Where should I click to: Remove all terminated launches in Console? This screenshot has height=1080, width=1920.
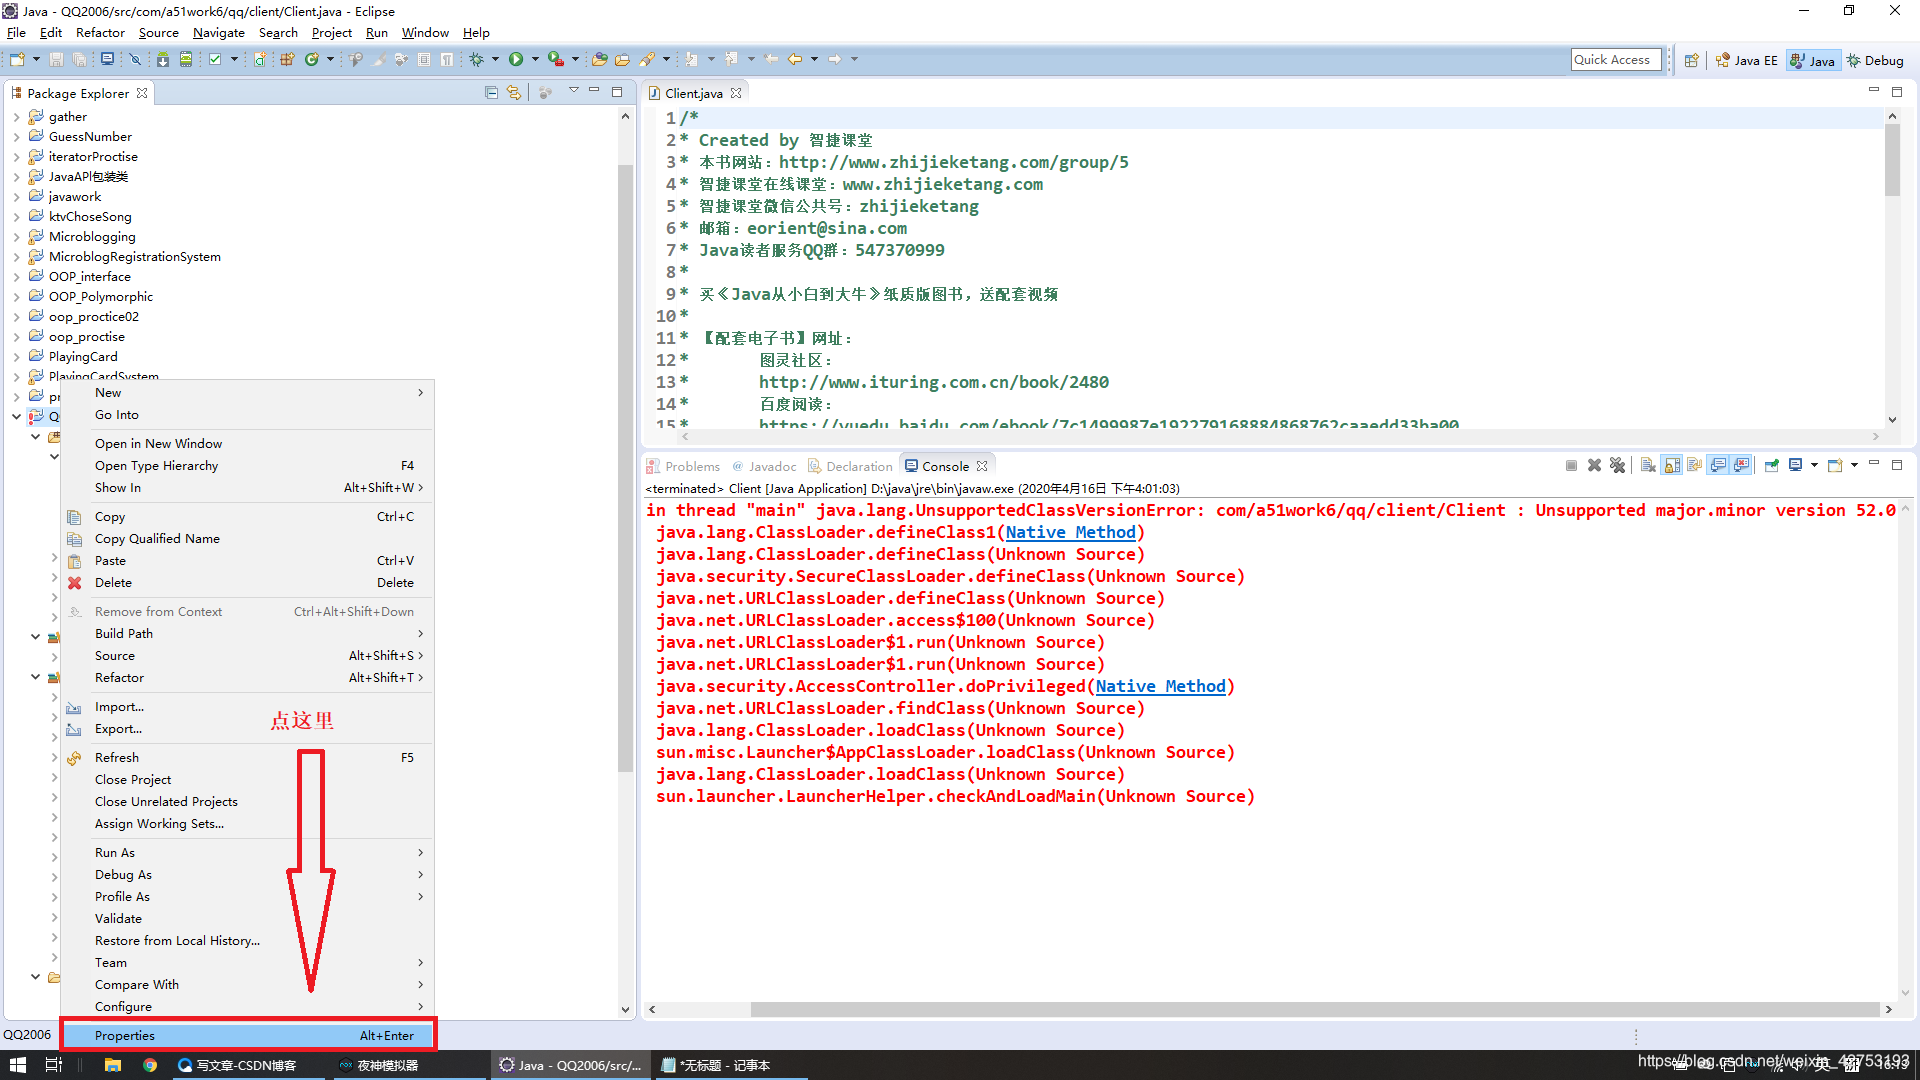pos(1618,466)
